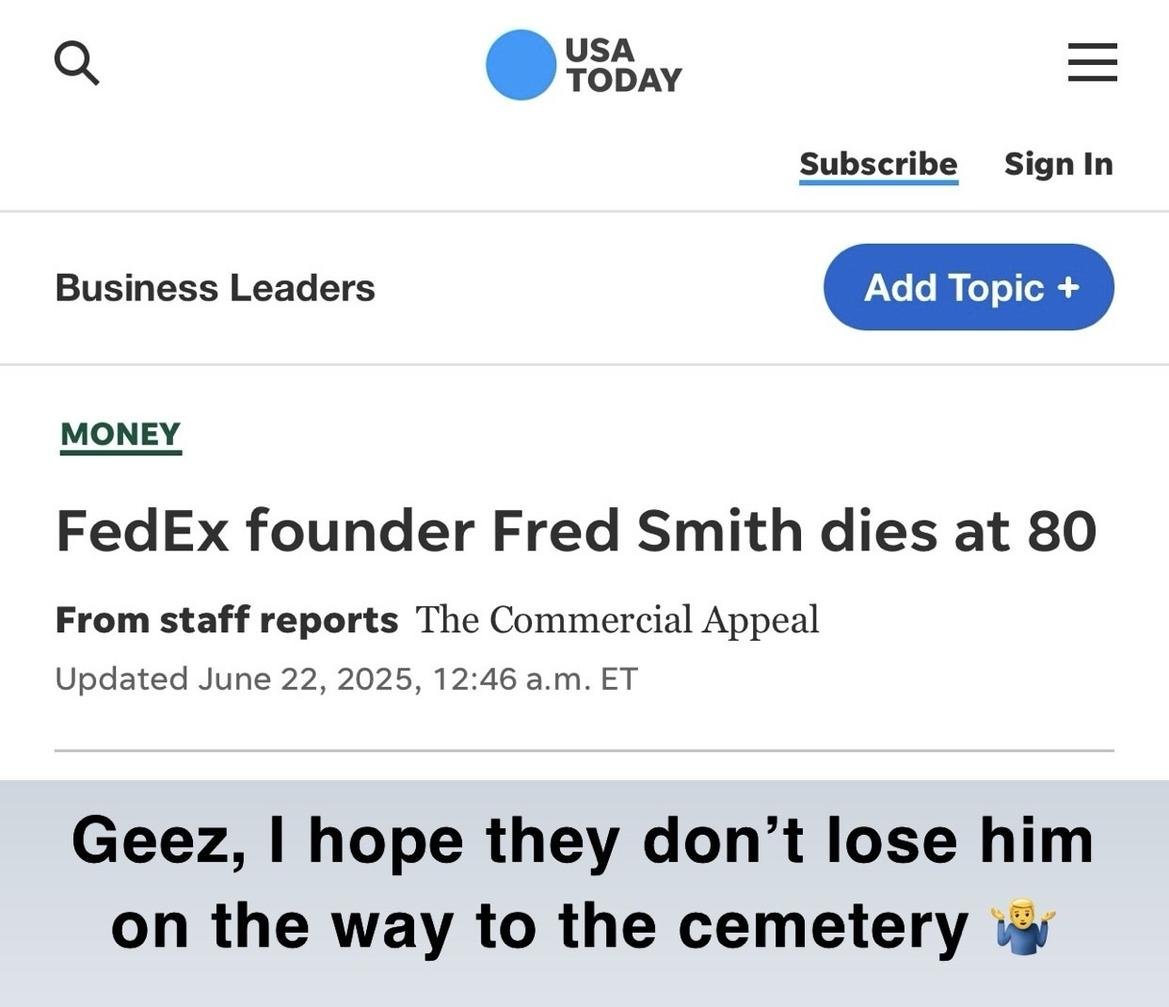This screenshot has width=1169, height=1007.
Task: Click the USA TODAY wordmark text
Action: (623, 65)
